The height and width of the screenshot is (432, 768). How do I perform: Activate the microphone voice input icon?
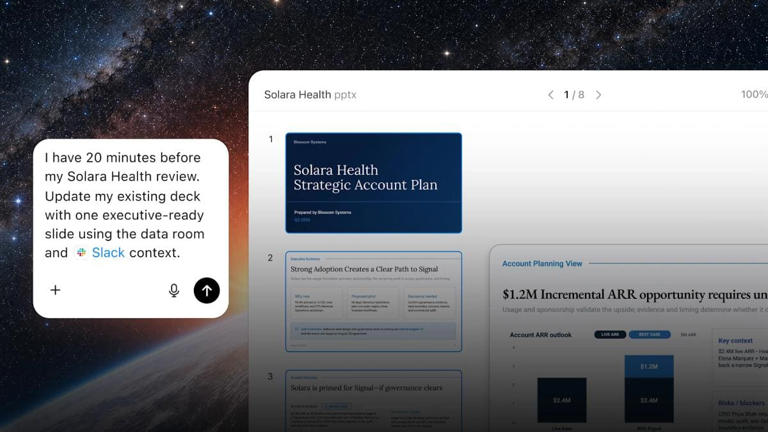pos(174,290)
